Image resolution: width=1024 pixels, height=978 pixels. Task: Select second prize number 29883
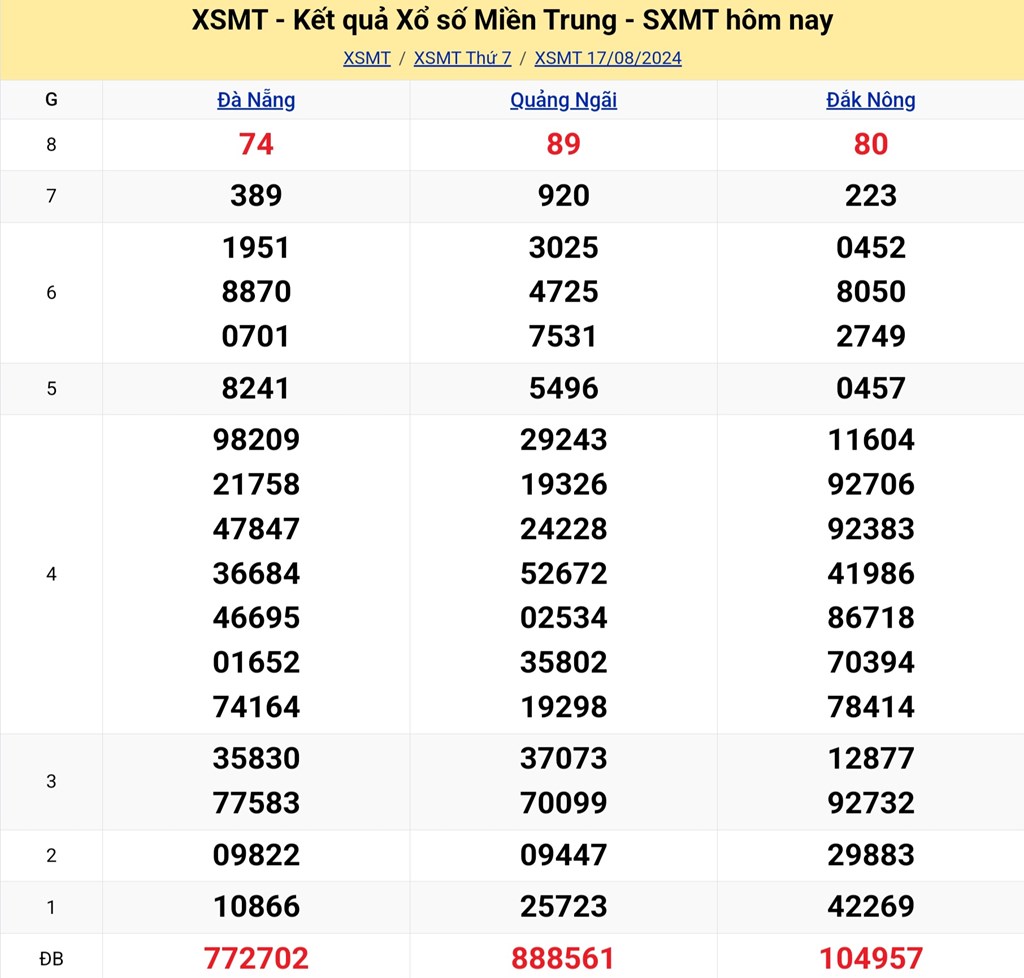[870, 855]
